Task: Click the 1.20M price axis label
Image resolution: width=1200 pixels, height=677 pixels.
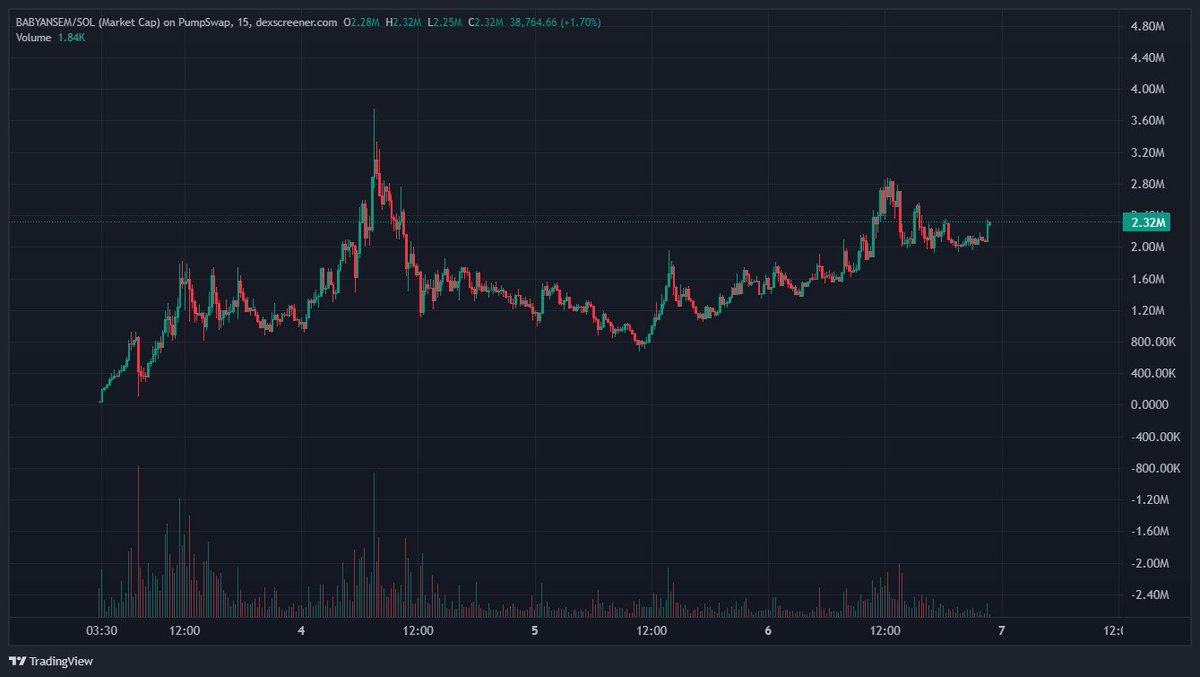Action: point(1148,311)
